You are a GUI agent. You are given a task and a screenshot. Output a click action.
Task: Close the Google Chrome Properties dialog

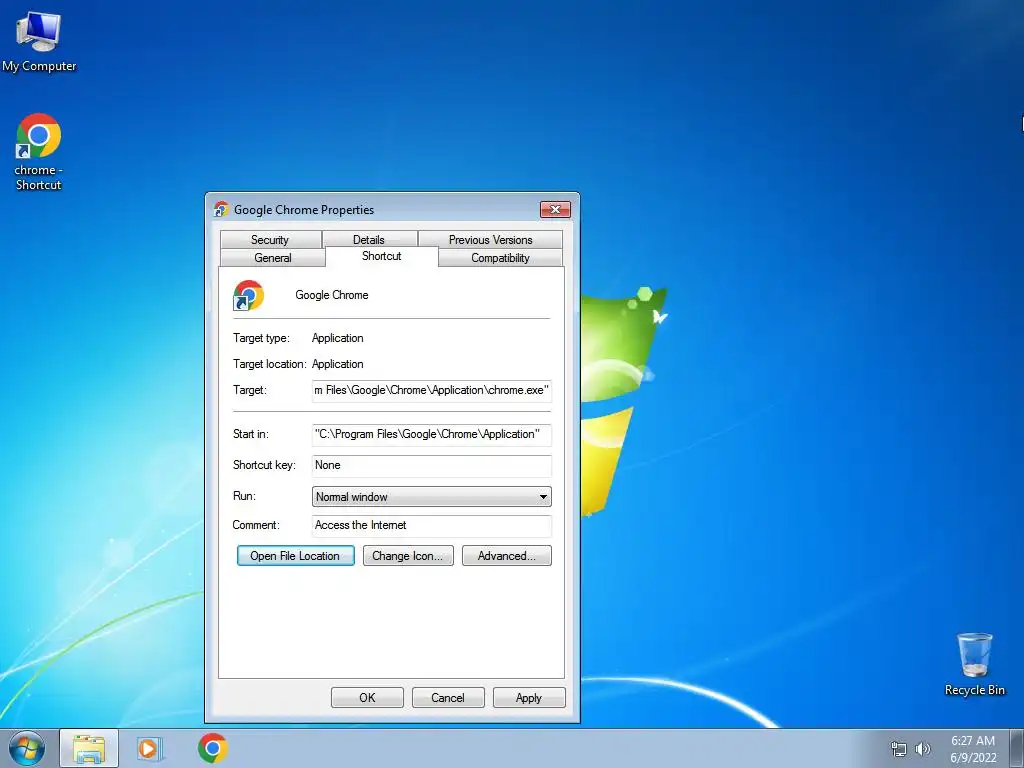(x=556, y=209)
